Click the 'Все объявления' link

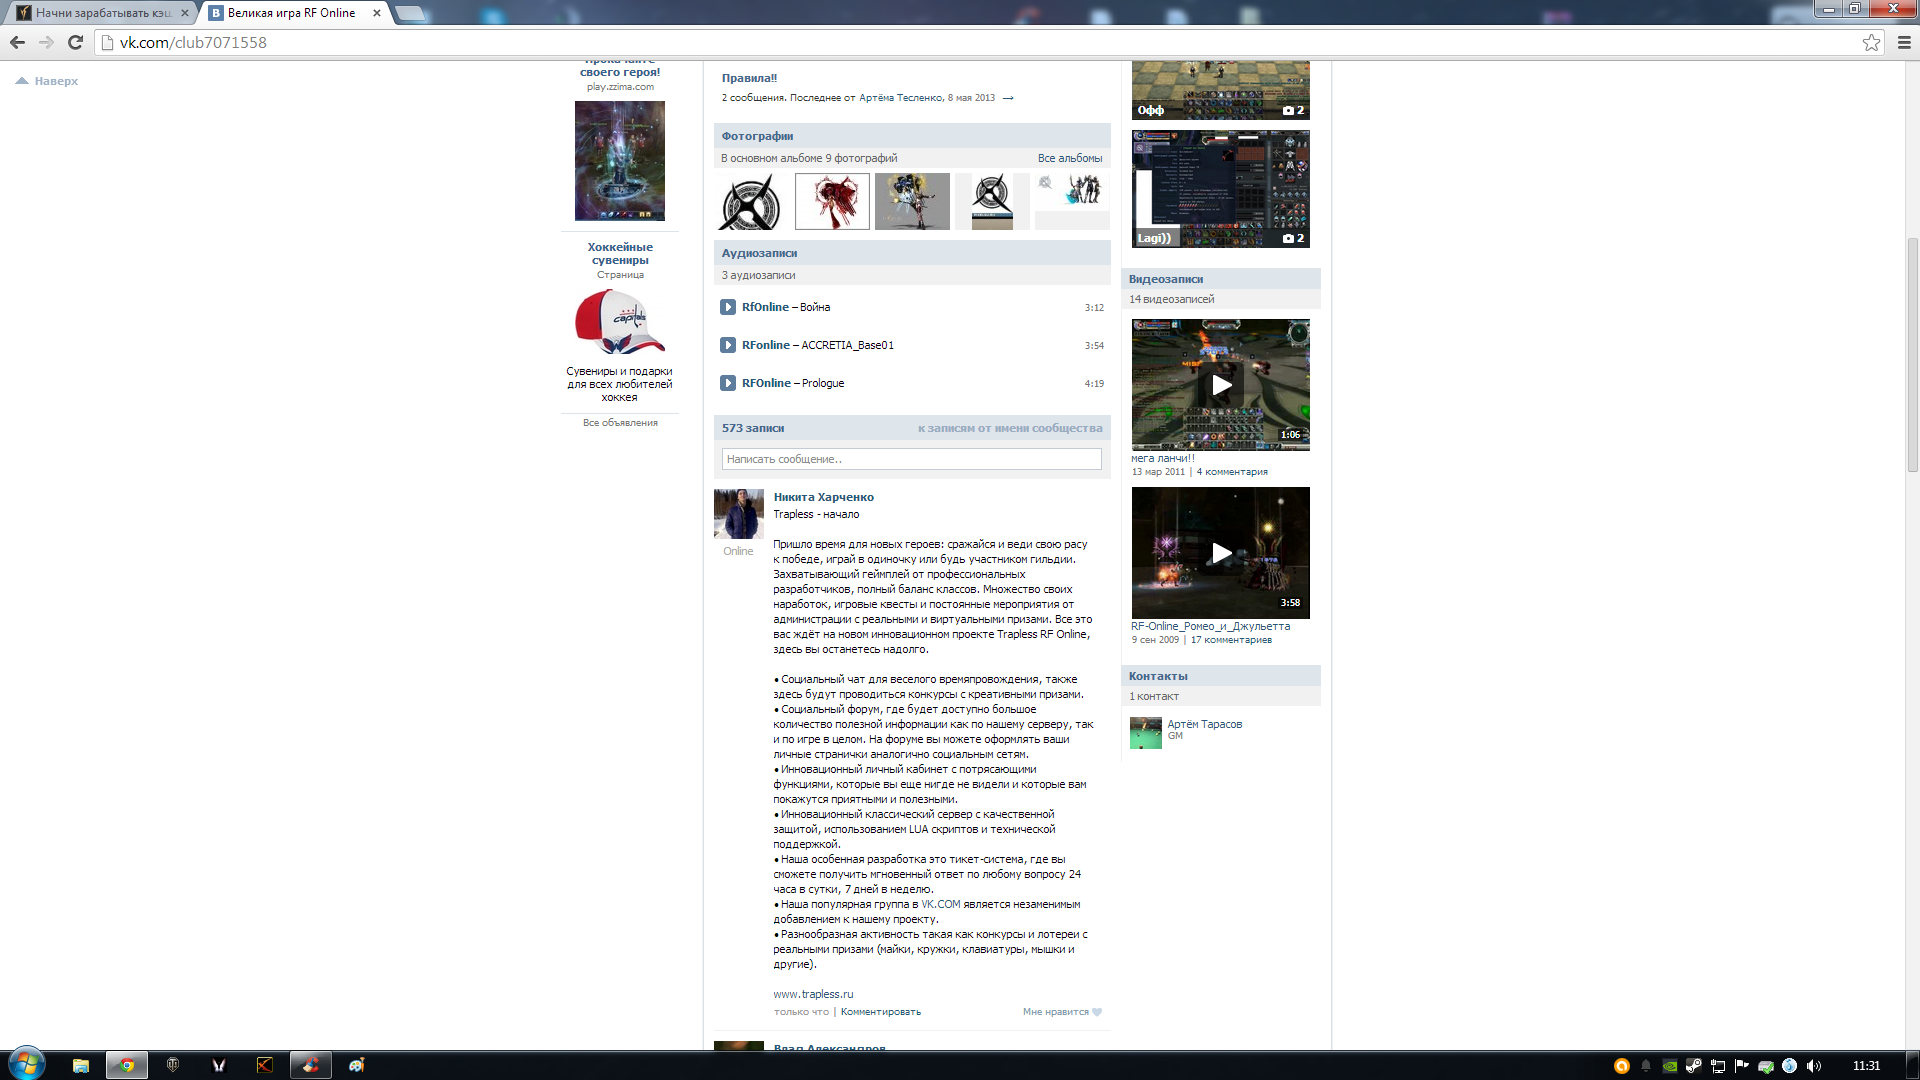click(x=620, y=423)
